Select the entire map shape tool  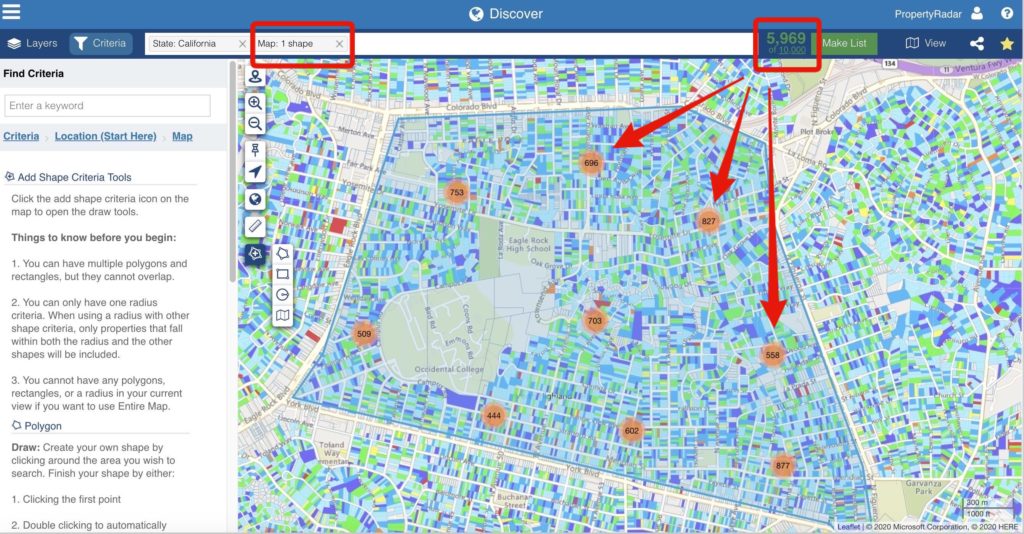pos(282,316)
